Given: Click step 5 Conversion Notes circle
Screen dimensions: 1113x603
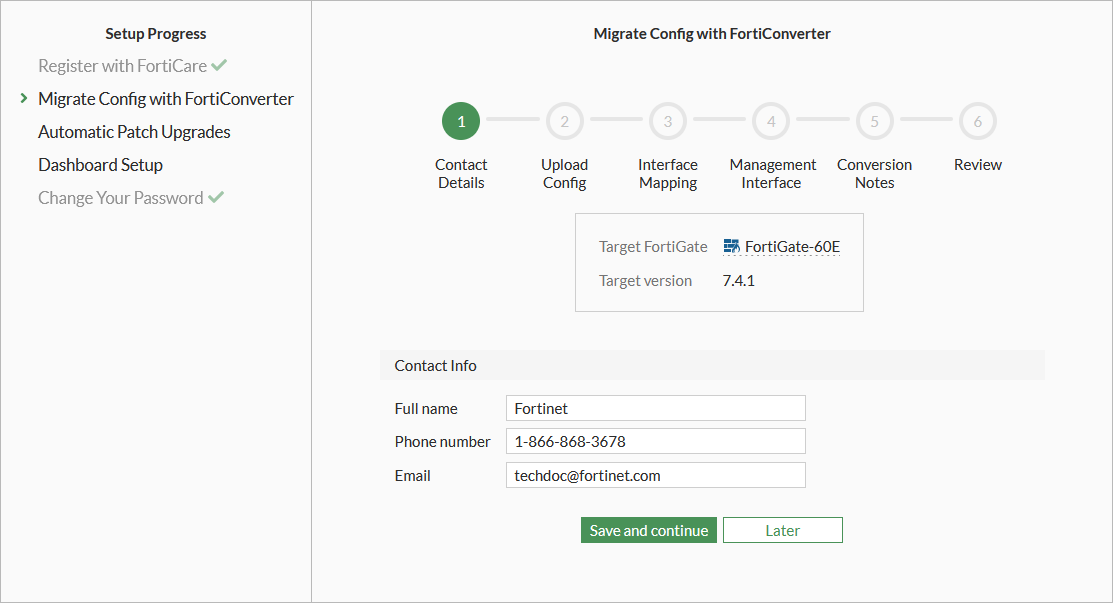Looking at the screenshot, I should [x=874, y=122].
